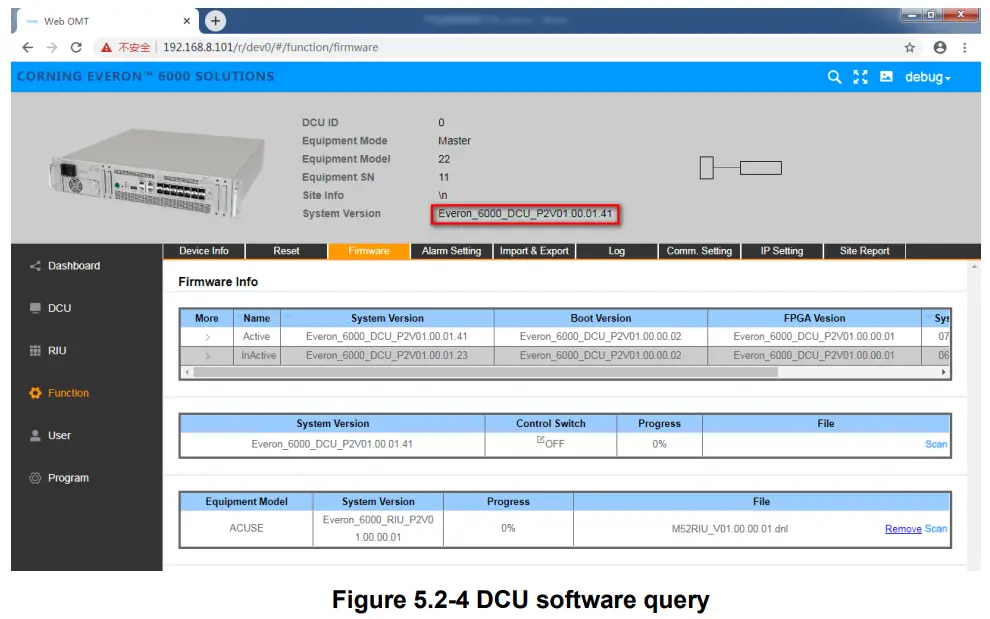Close the Web OMT browser tab
Screen dimensions: 990x619
(186, 21)
